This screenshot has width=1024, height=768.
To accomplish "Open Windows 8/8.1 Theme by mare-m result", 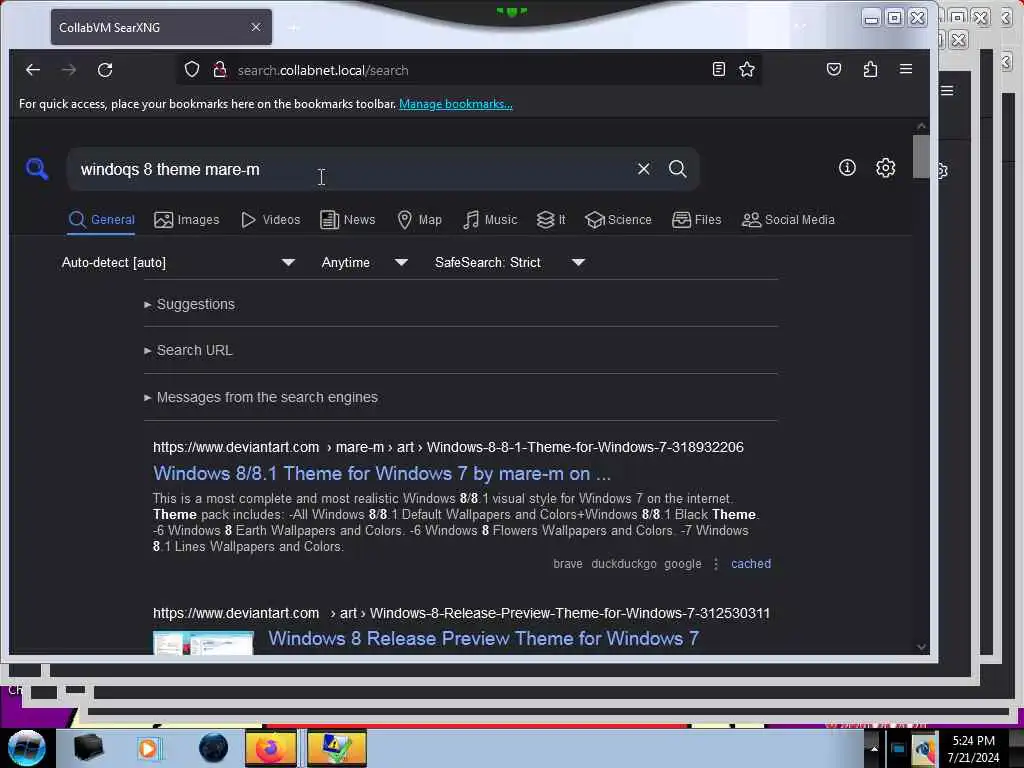I will pos(382,473).
